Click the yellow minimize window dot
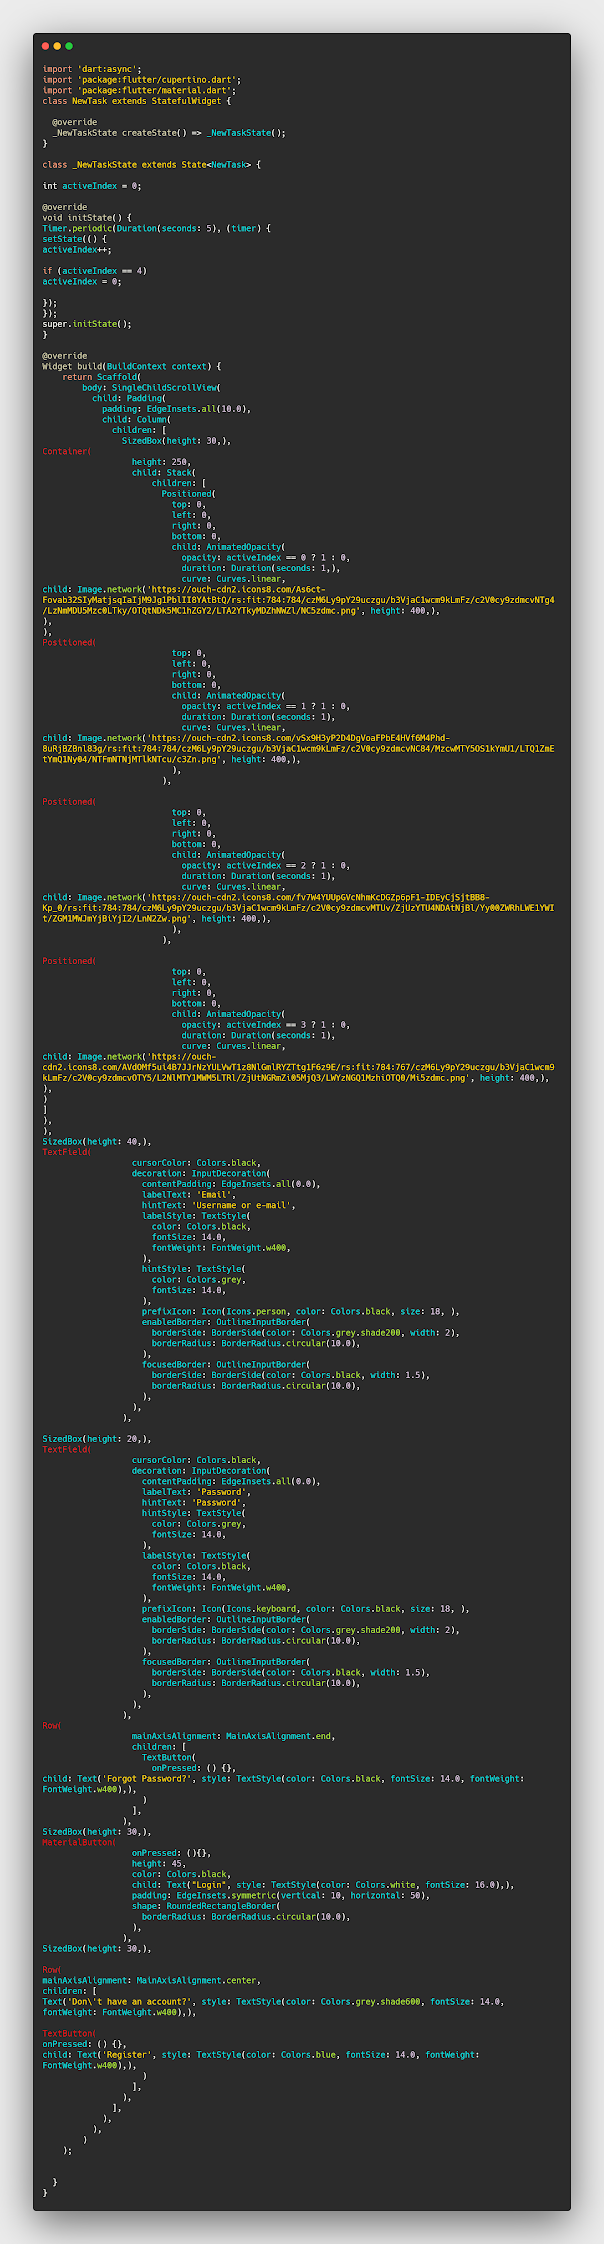Image resolution: width=604 pixels, height=2244 pixels. point(57,46)
